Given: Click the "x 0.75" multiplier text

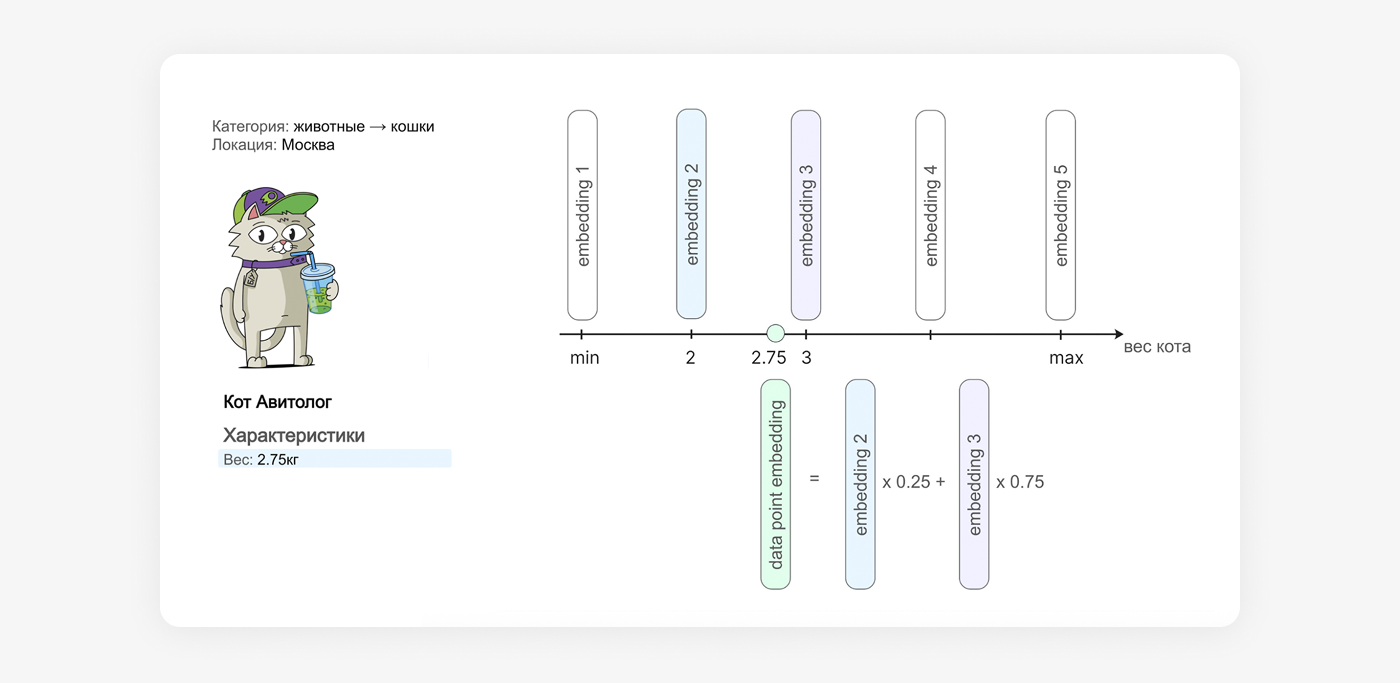Looking at the screenshot, I should (x=1020, y=482).
